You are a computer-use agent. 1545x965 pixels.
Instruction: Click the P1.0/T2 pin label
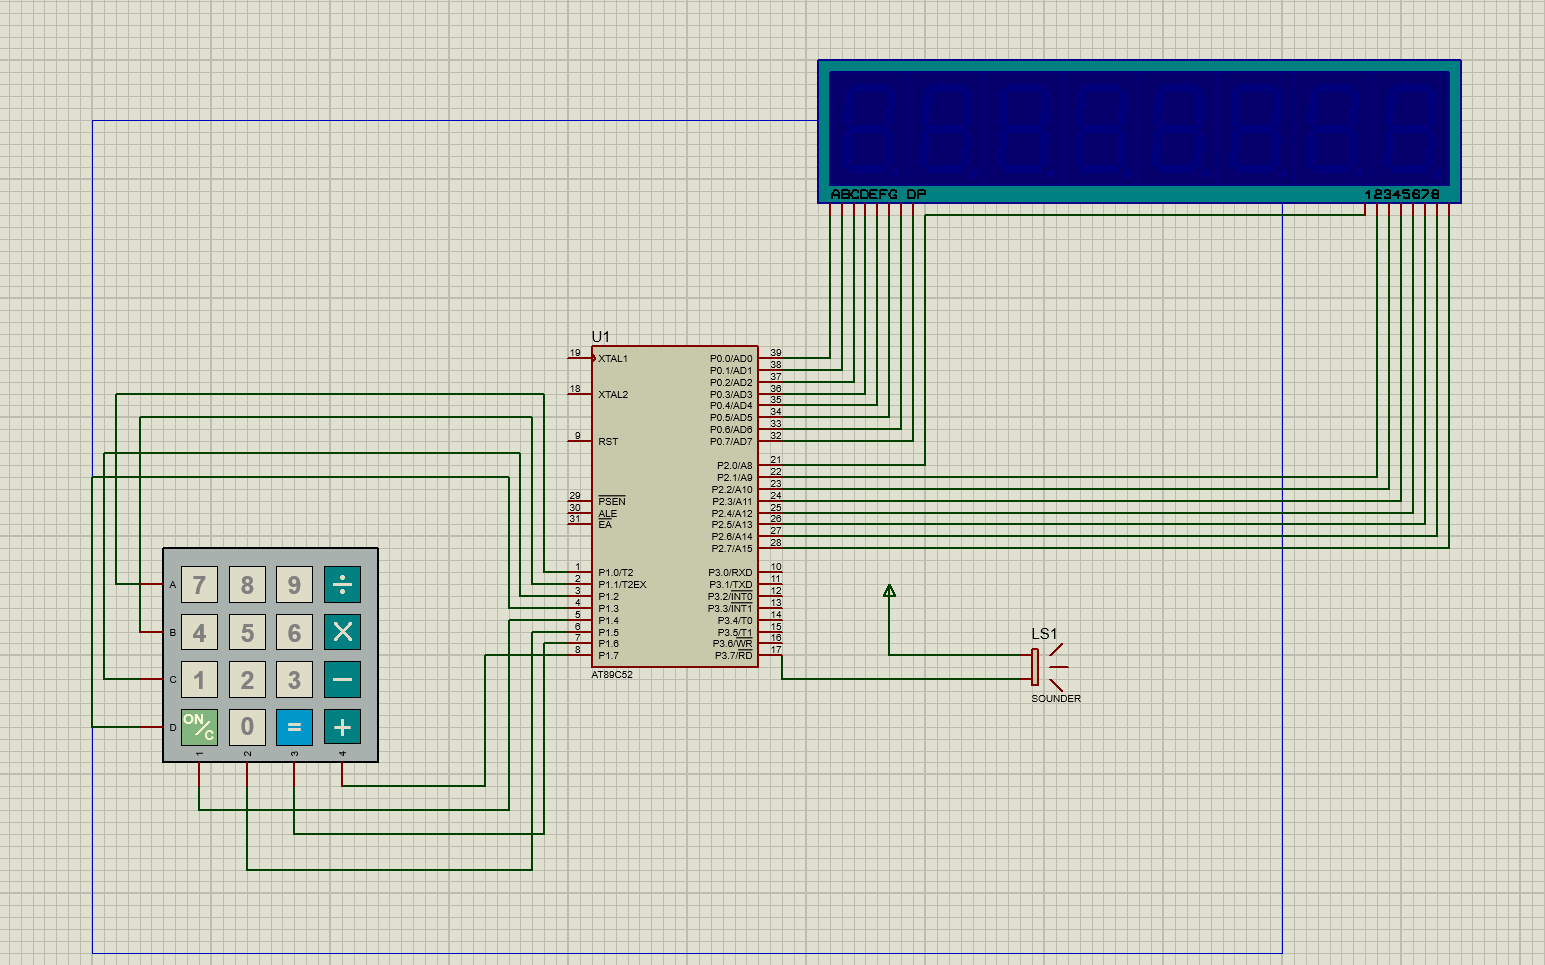(x=615, y=573)
